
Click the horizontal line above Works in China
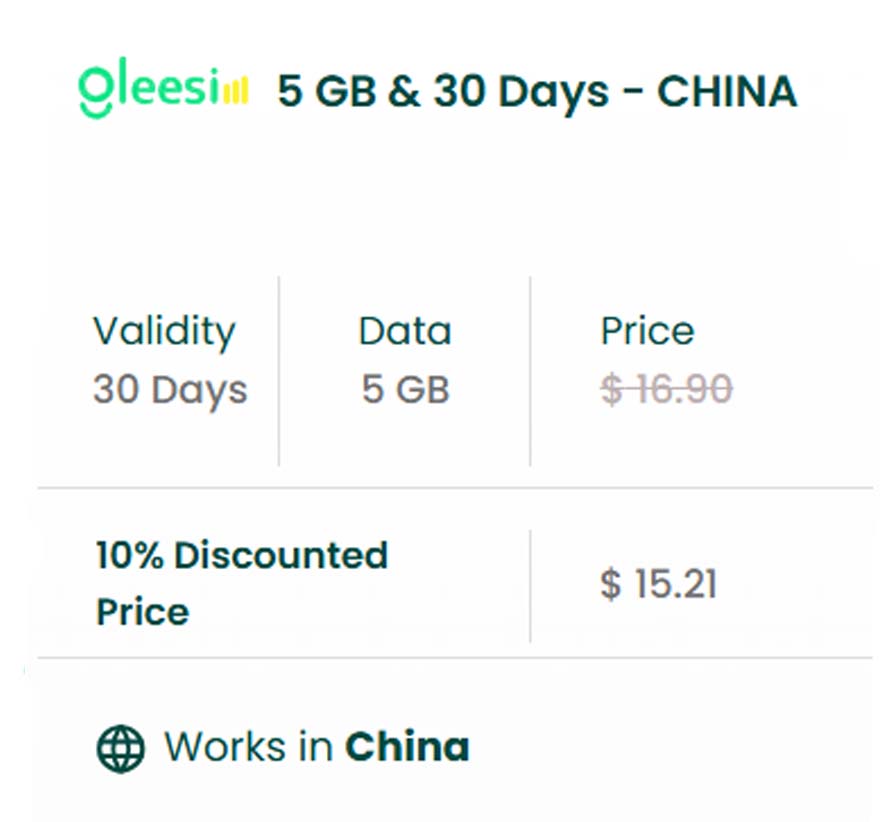click(x=455, y=657)
